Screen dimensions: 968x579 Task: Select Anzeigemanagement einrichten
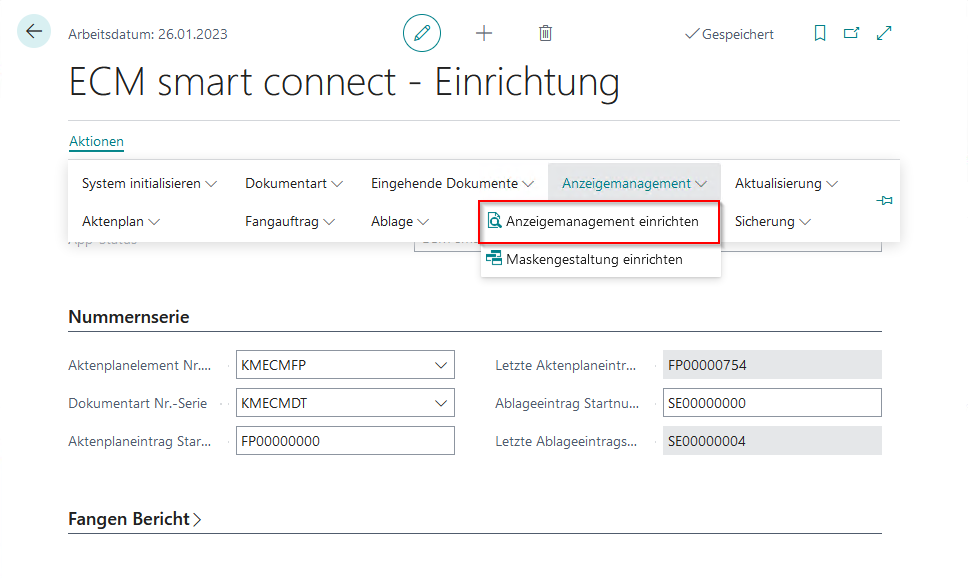599,222
